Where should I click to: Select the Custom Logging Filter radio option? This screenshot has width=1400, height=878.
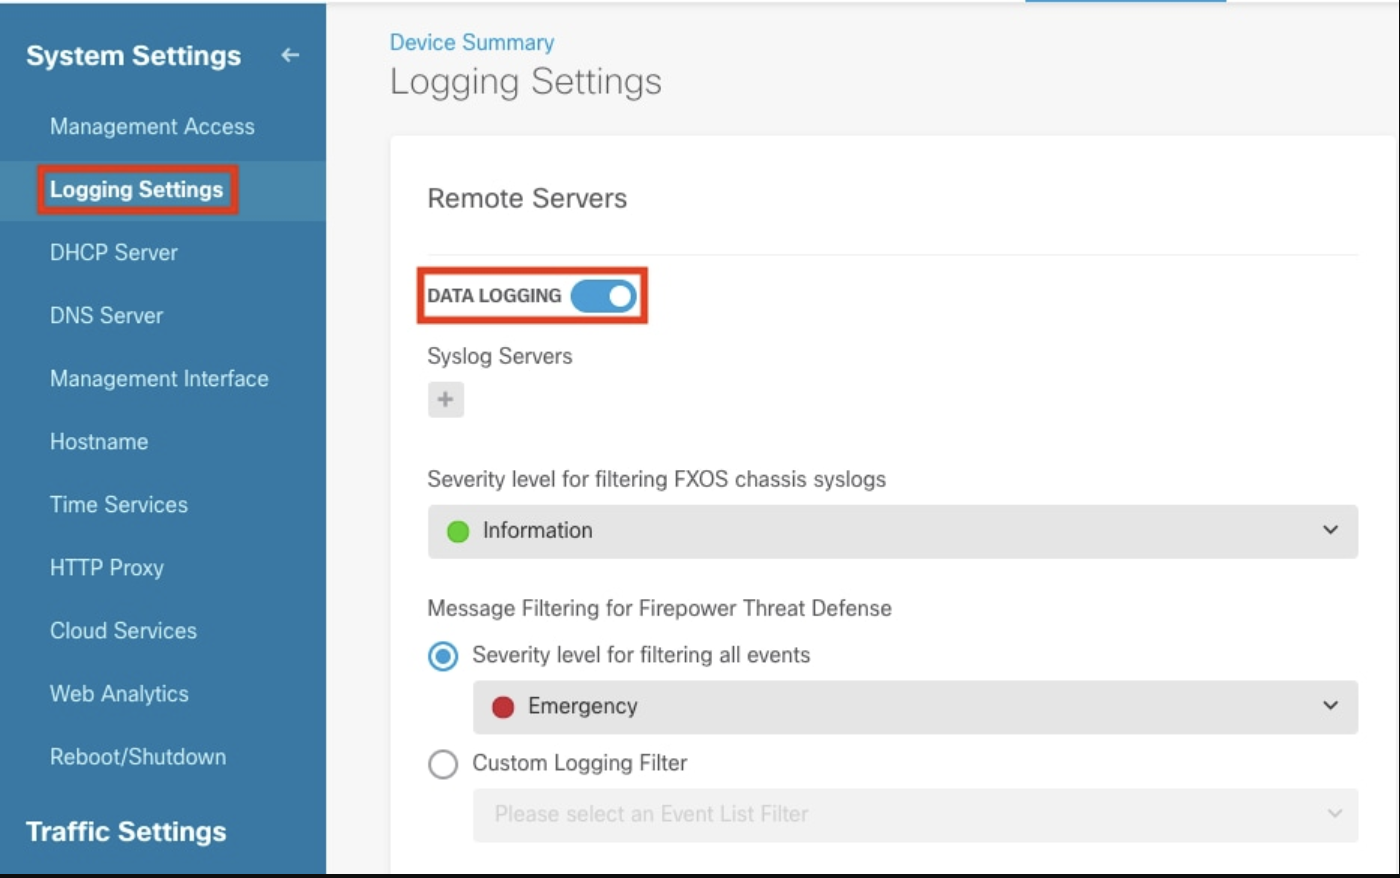(x=443, y=764)
